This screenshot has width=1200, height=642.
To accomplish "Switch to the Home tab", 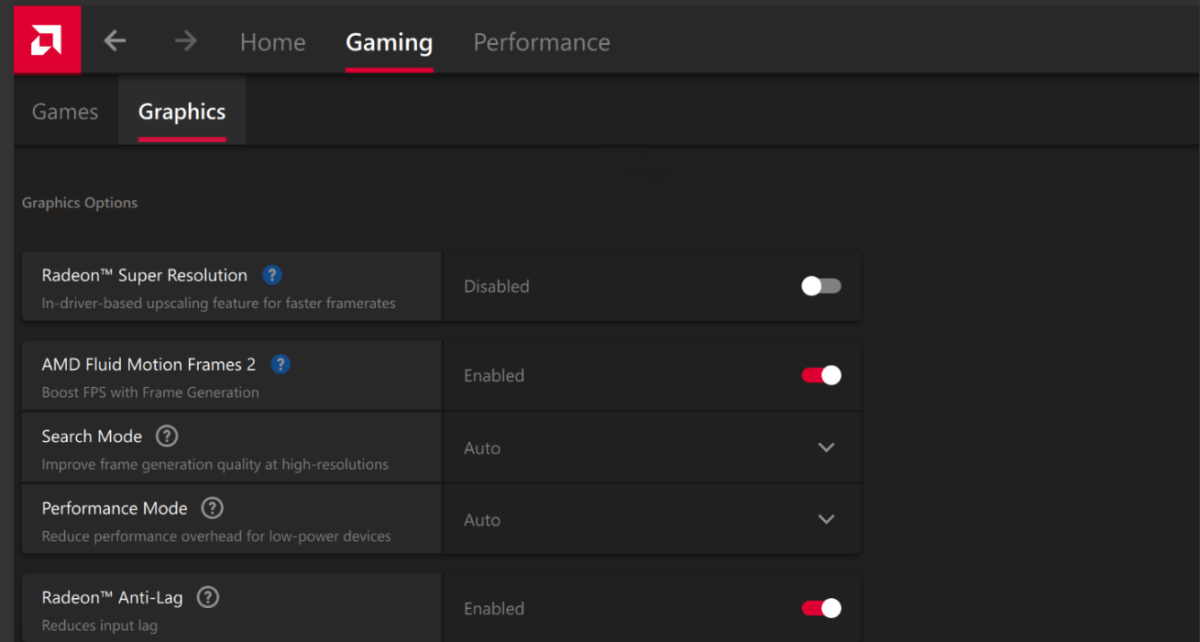I will pos(273,42).
